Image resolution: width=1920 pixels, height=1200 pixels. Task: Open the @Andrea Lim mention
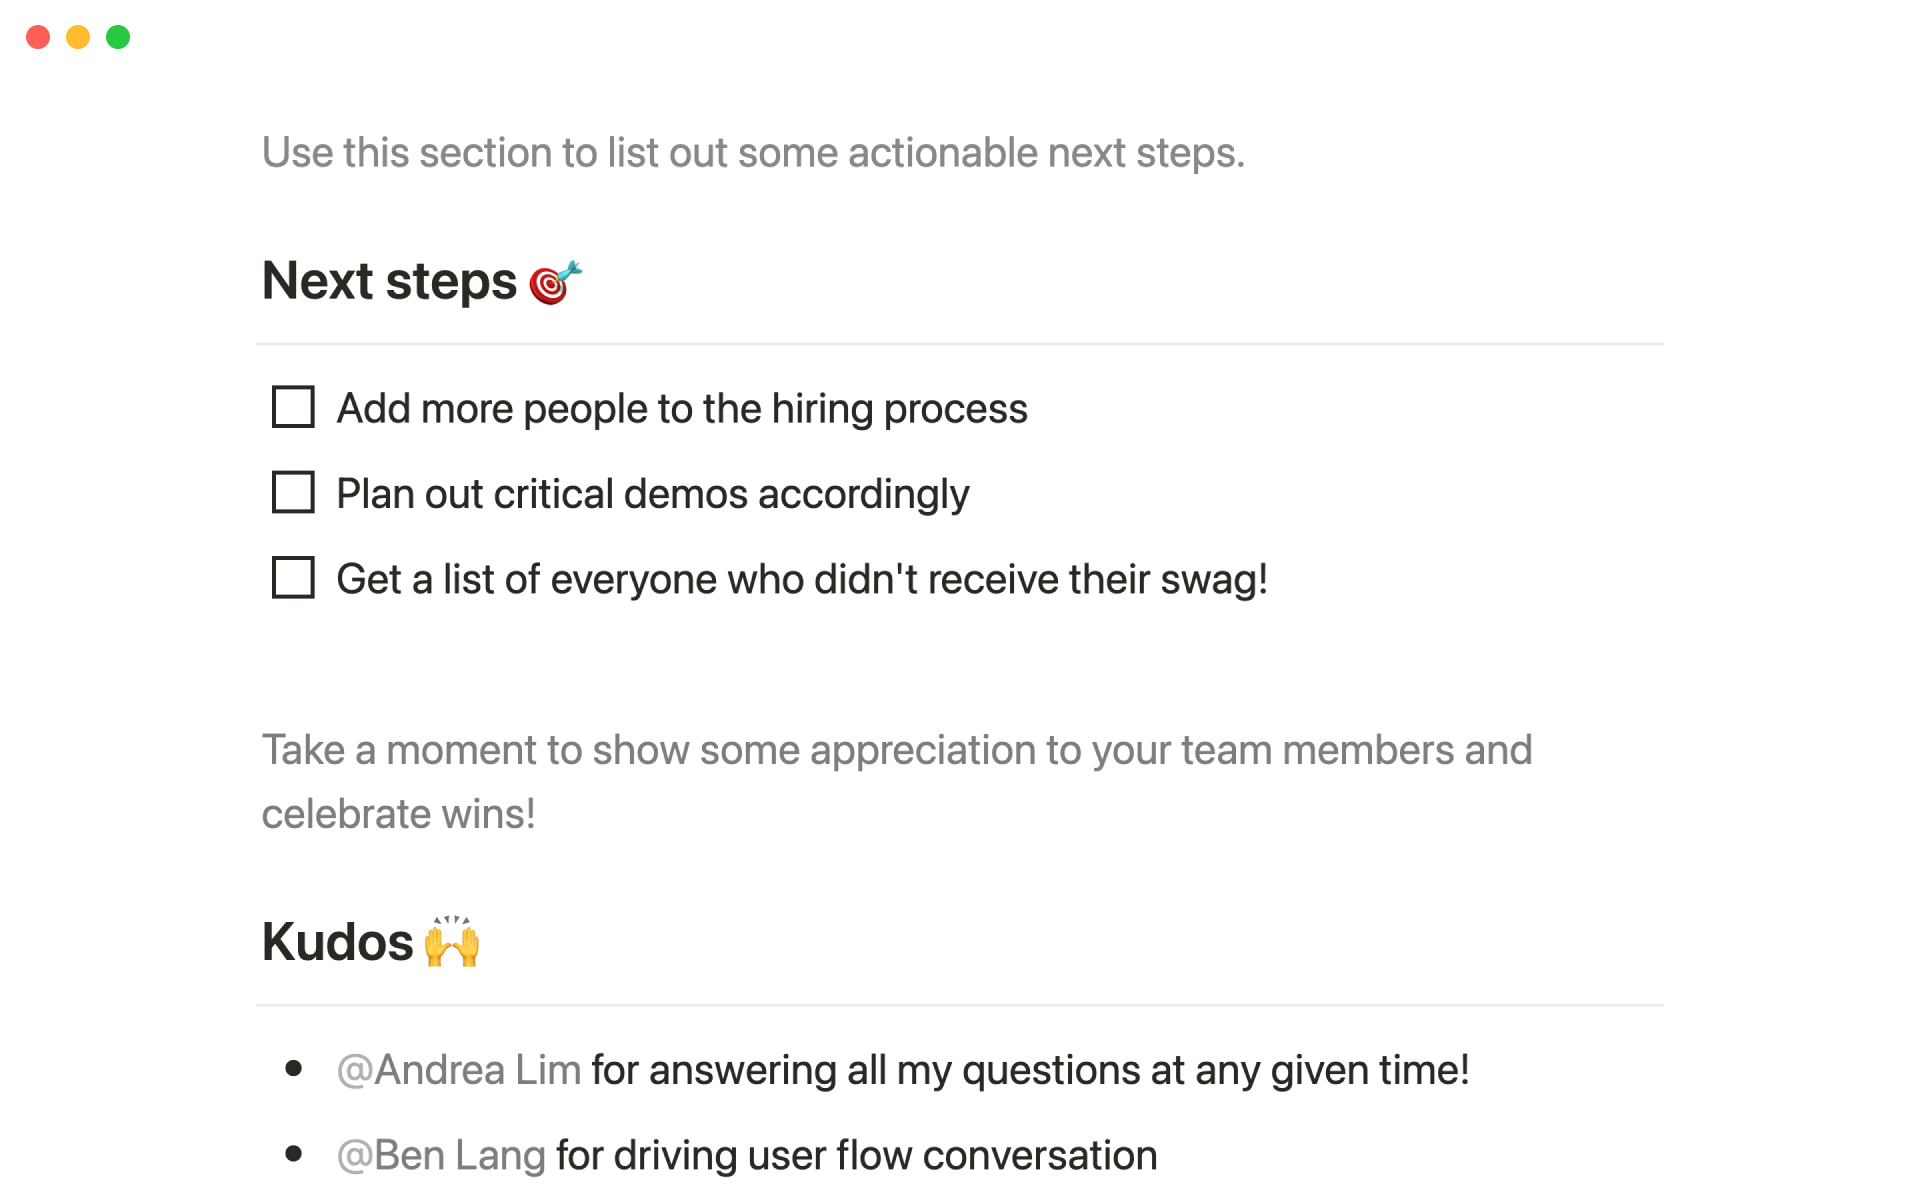459,1070
